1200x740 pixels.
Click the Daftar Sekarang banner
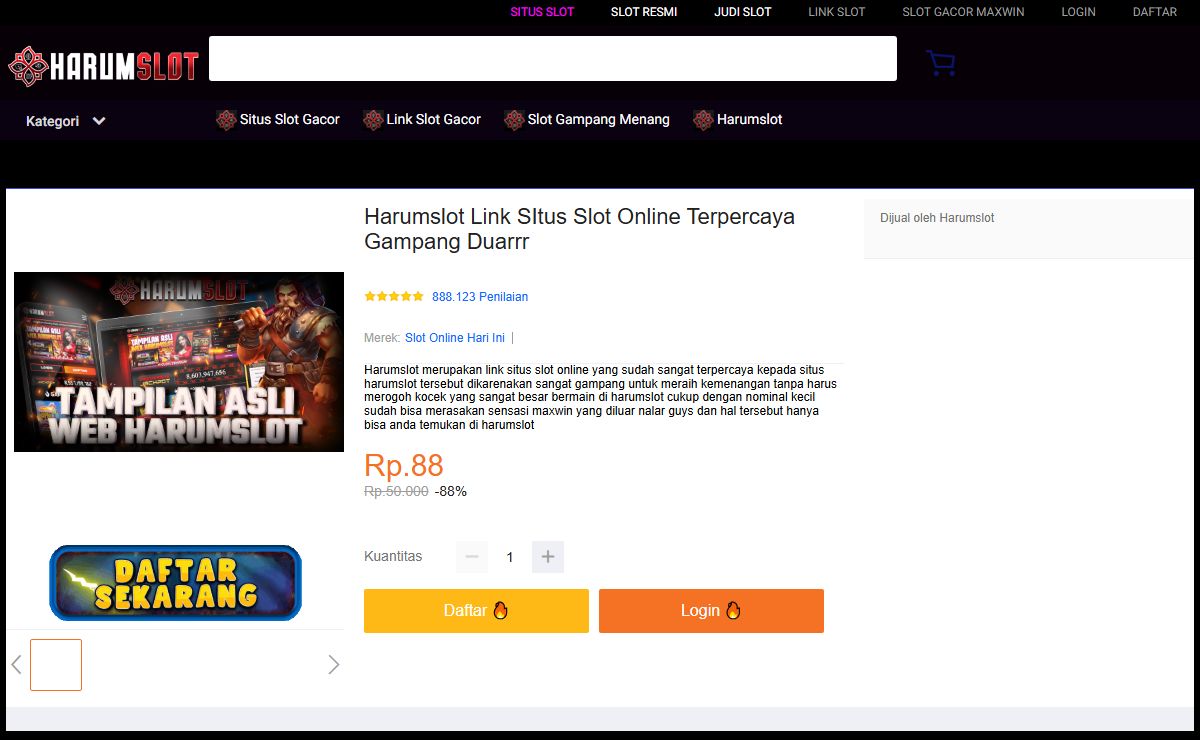[175, 583]
